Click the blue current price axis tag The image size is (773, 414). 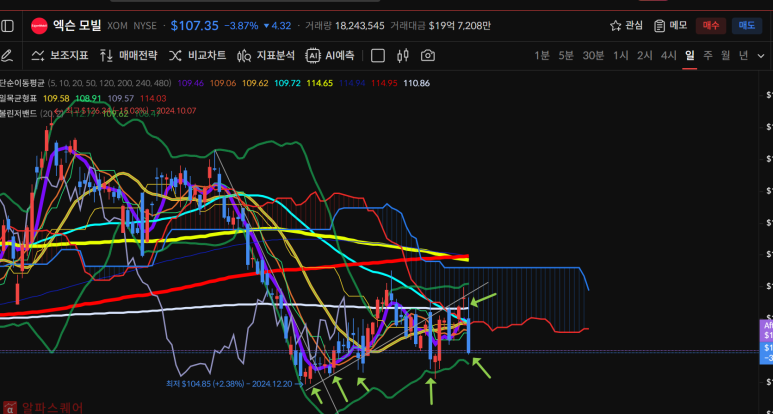(x=767, y=352)
